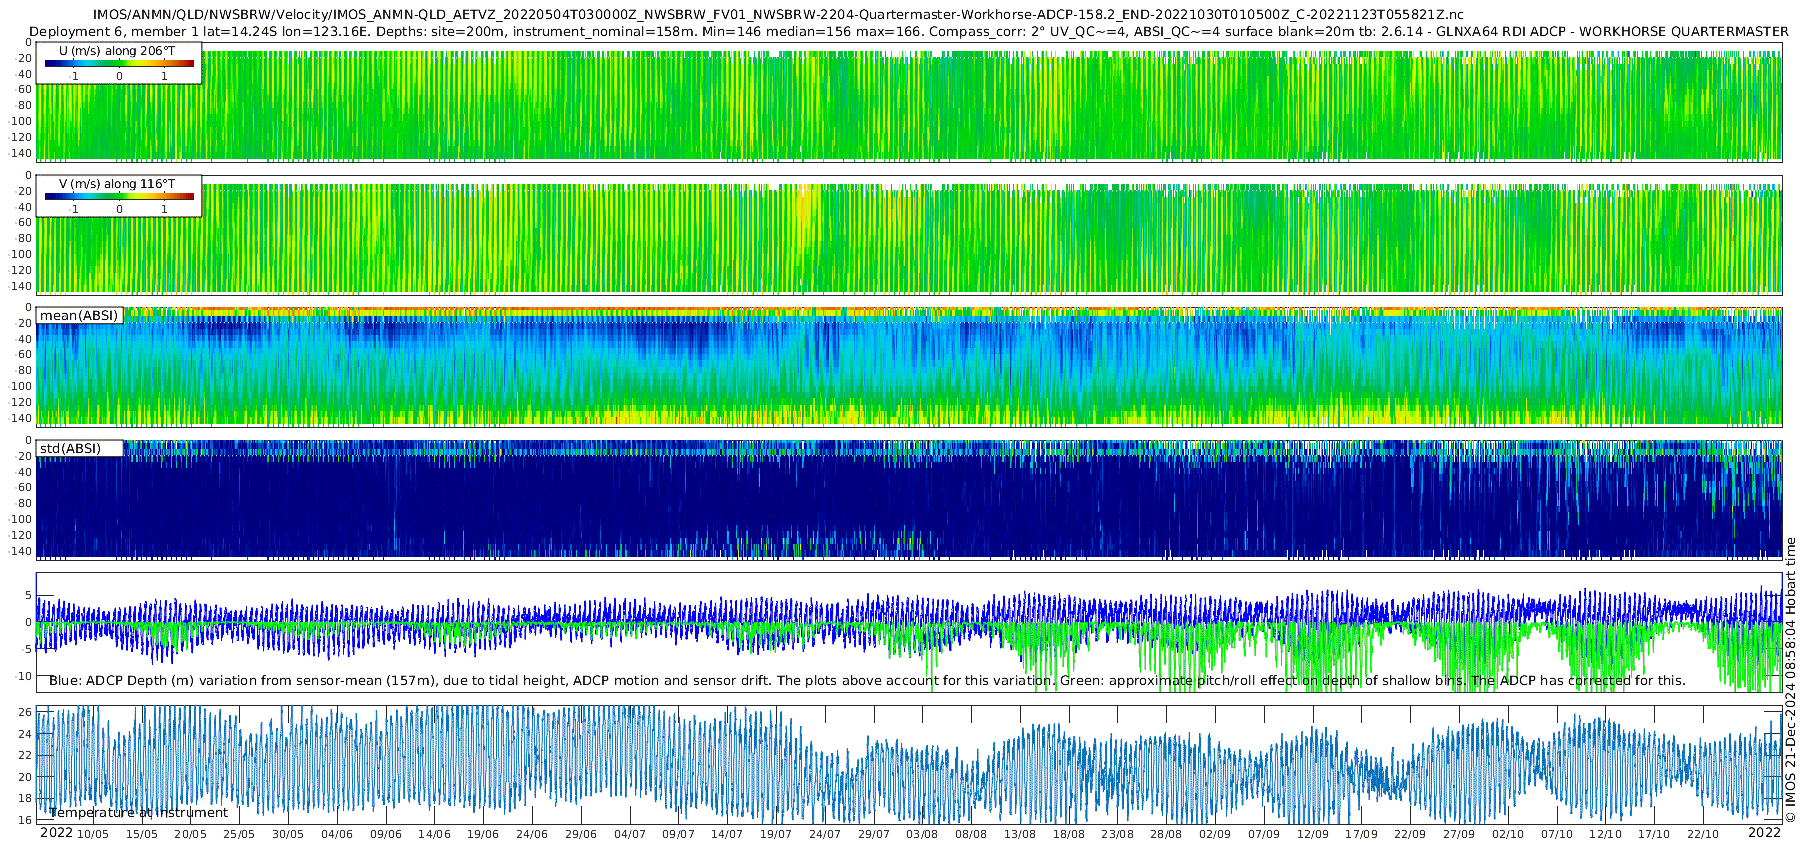Image resolution: width=1800 pixels, height=850 pixels.
Task: Click the '03/08' date tick label
Action: click(x=922, y=834)
